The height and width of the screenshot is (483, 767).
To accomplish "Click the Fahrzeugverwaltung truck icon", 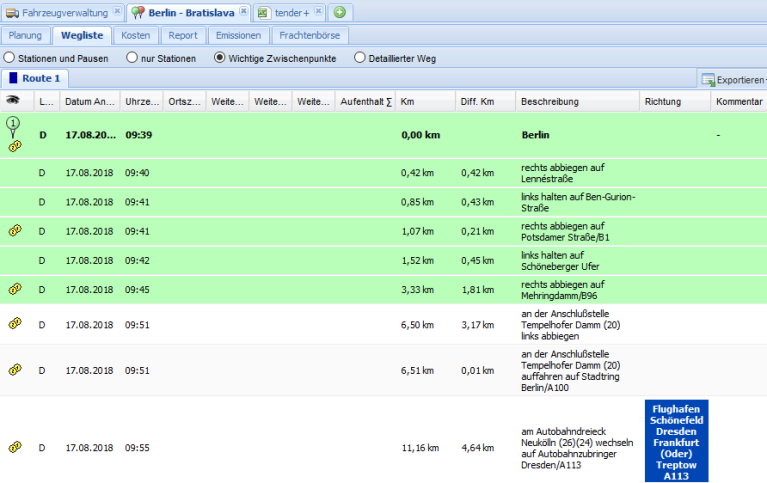I will [x=12, y=12].
